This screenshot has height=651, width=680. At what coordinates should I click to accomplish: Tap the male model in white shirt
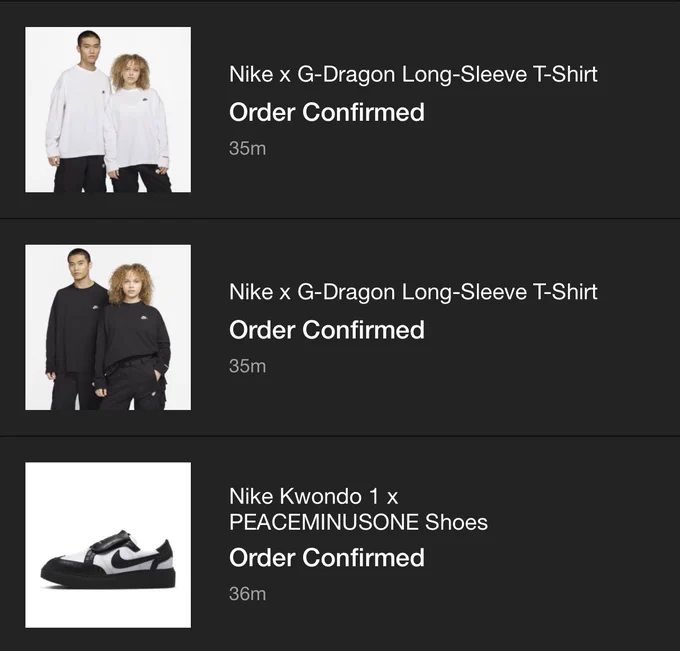pos(79,111)
